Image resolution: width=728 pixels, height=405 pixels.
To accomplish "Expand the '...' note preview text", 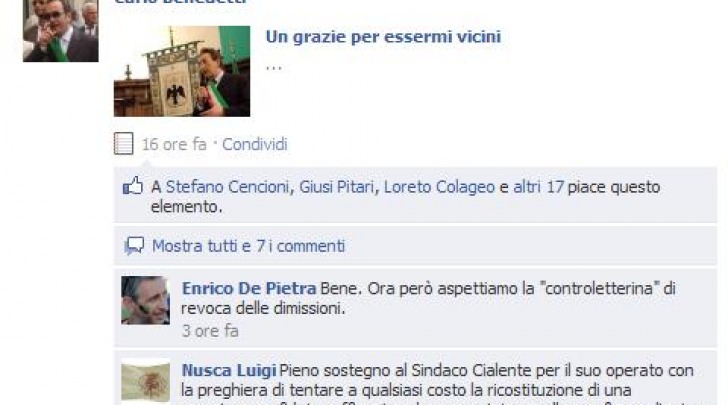I will [273, 68].
